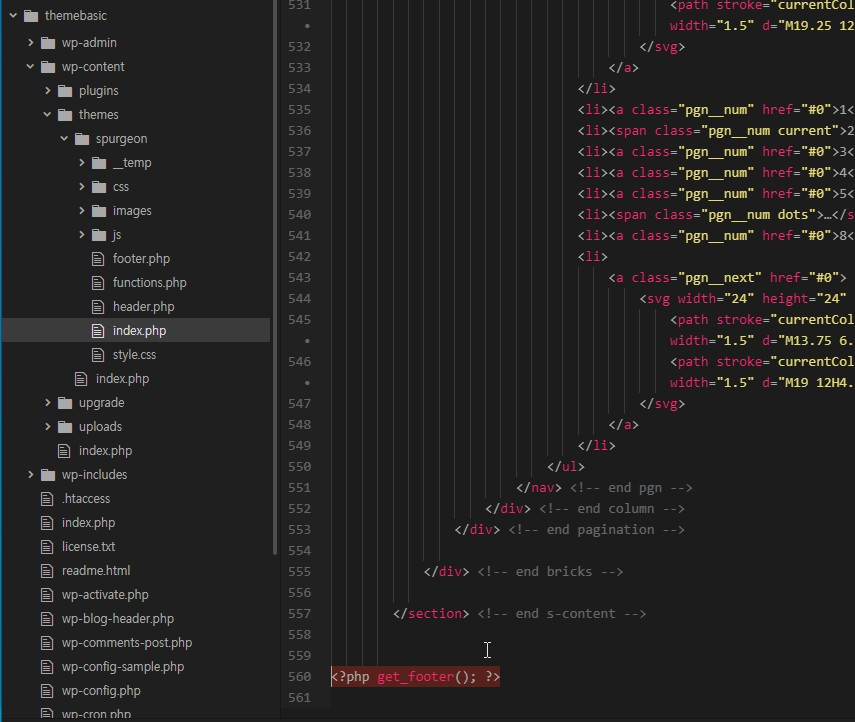
Task: Click the closing nav tag on line 551
Action: 539,488
